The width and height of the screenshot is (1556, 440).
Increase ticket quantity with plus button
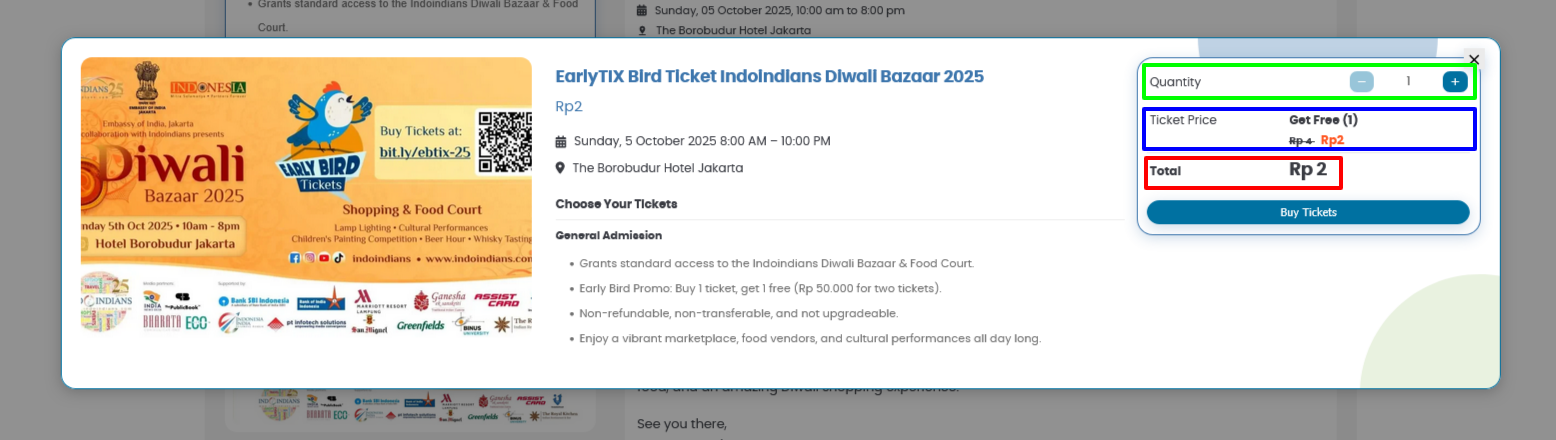pos(1455,82)
